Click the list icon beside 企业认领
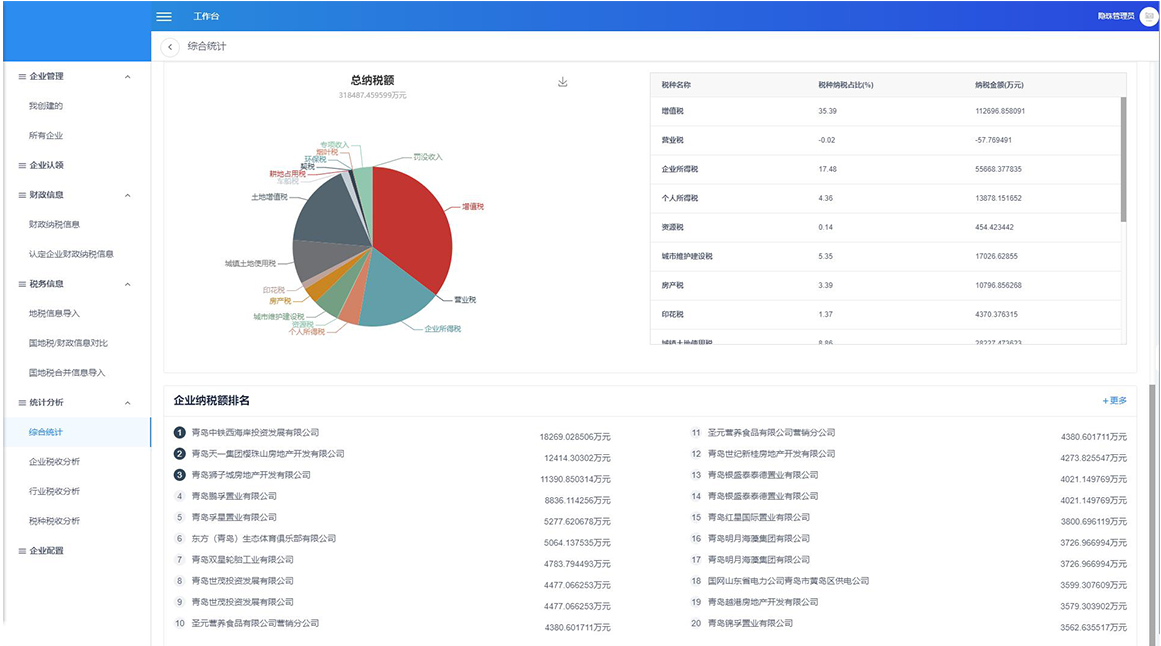Screen dimensions: 1161x646 [x=22, y=165]
